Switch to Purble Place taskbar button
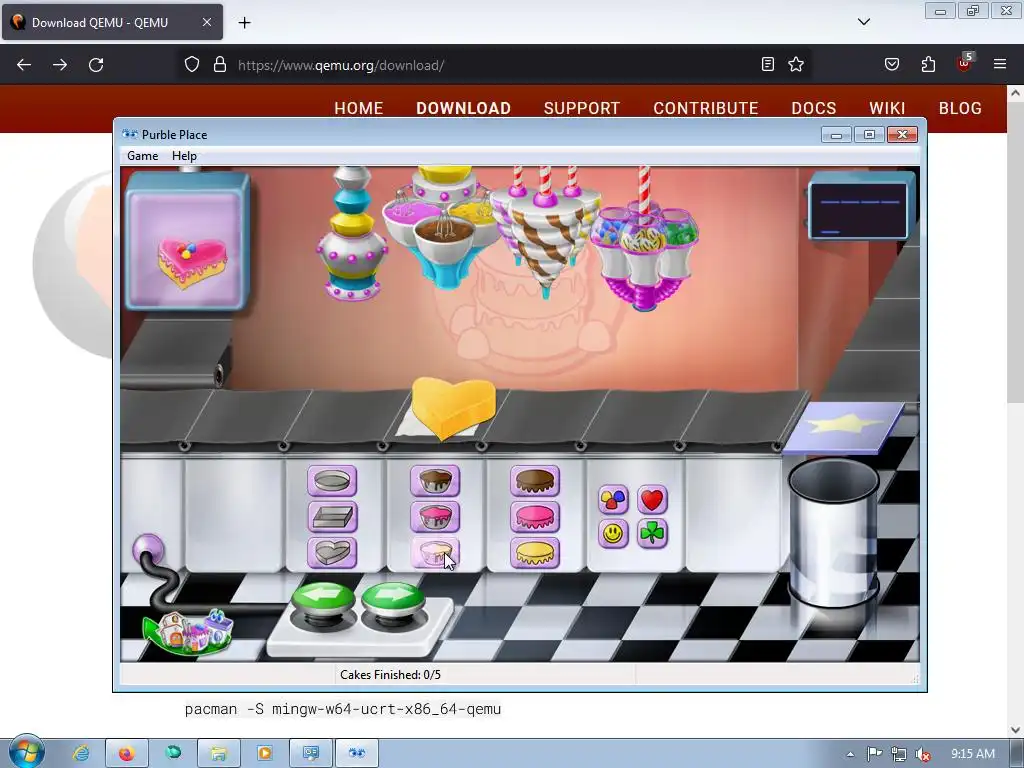Image resolution: width=1024 pixels, height=768 pixels. (357, 753)
